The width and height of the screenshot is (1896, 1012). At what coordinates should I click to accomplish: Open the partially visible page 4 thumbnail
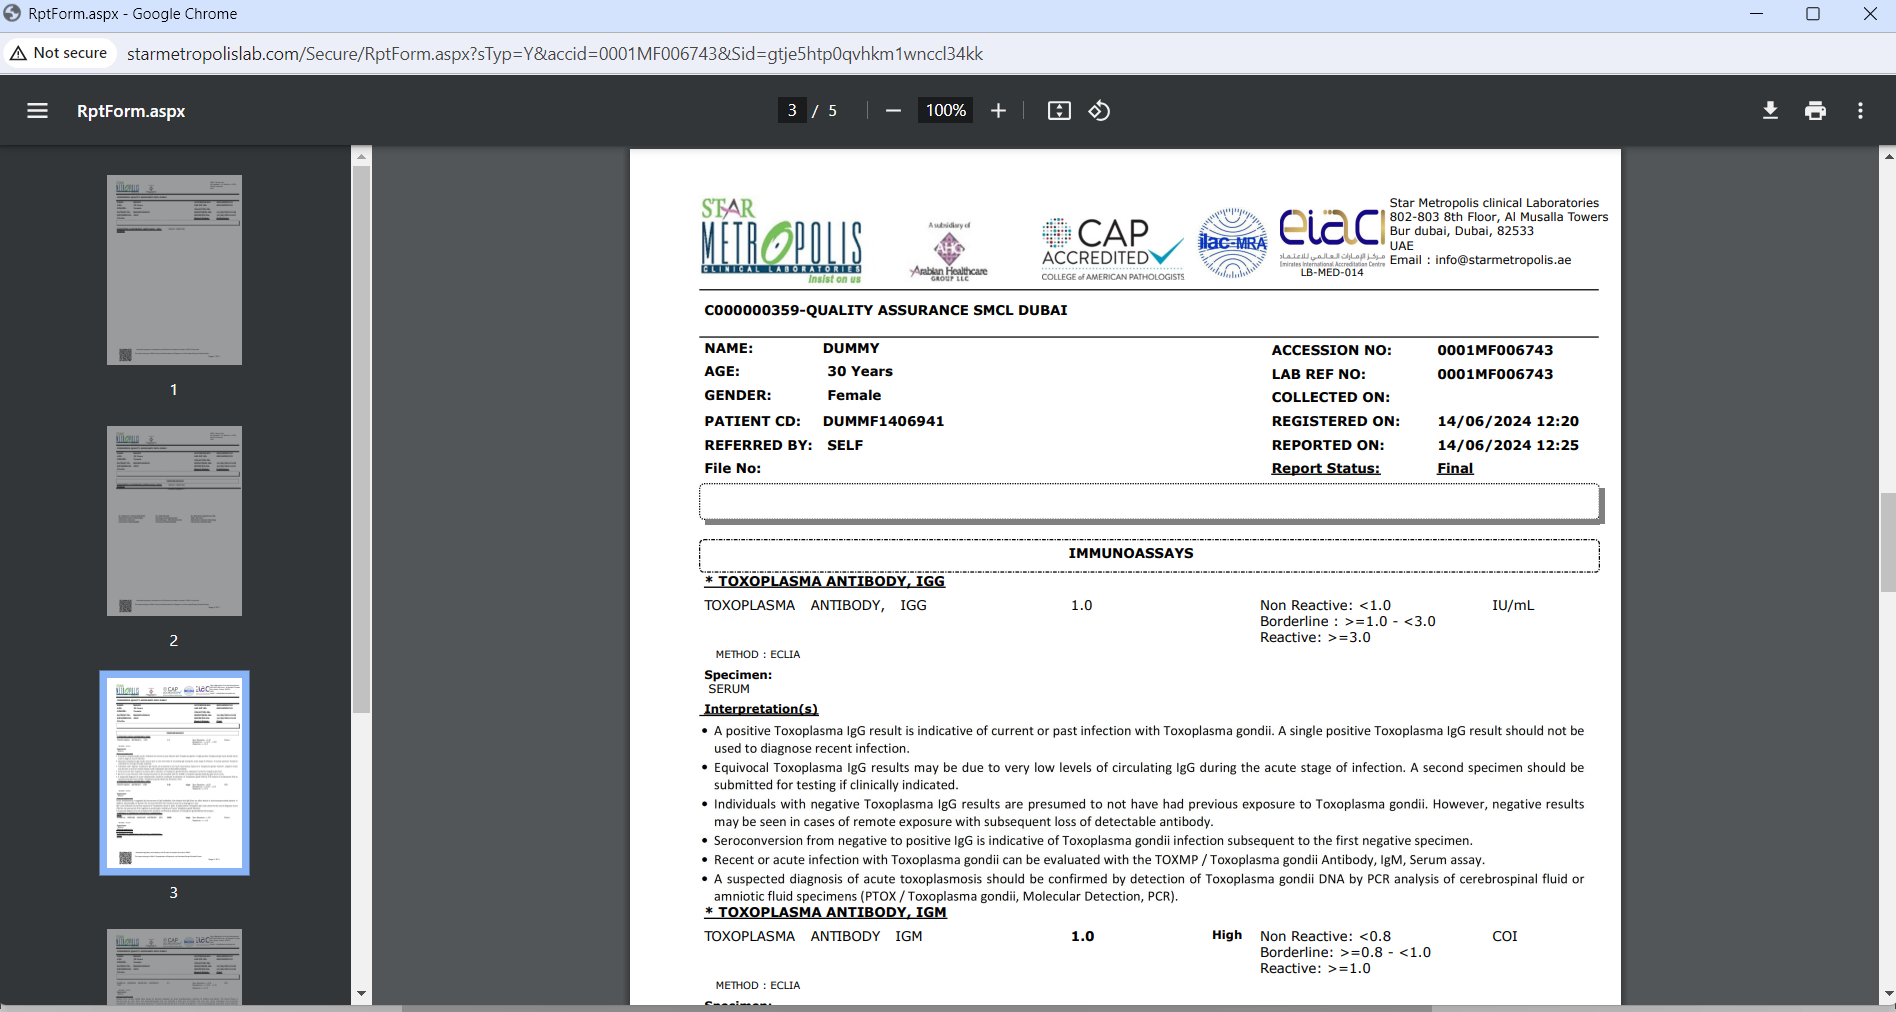[174, 966]
